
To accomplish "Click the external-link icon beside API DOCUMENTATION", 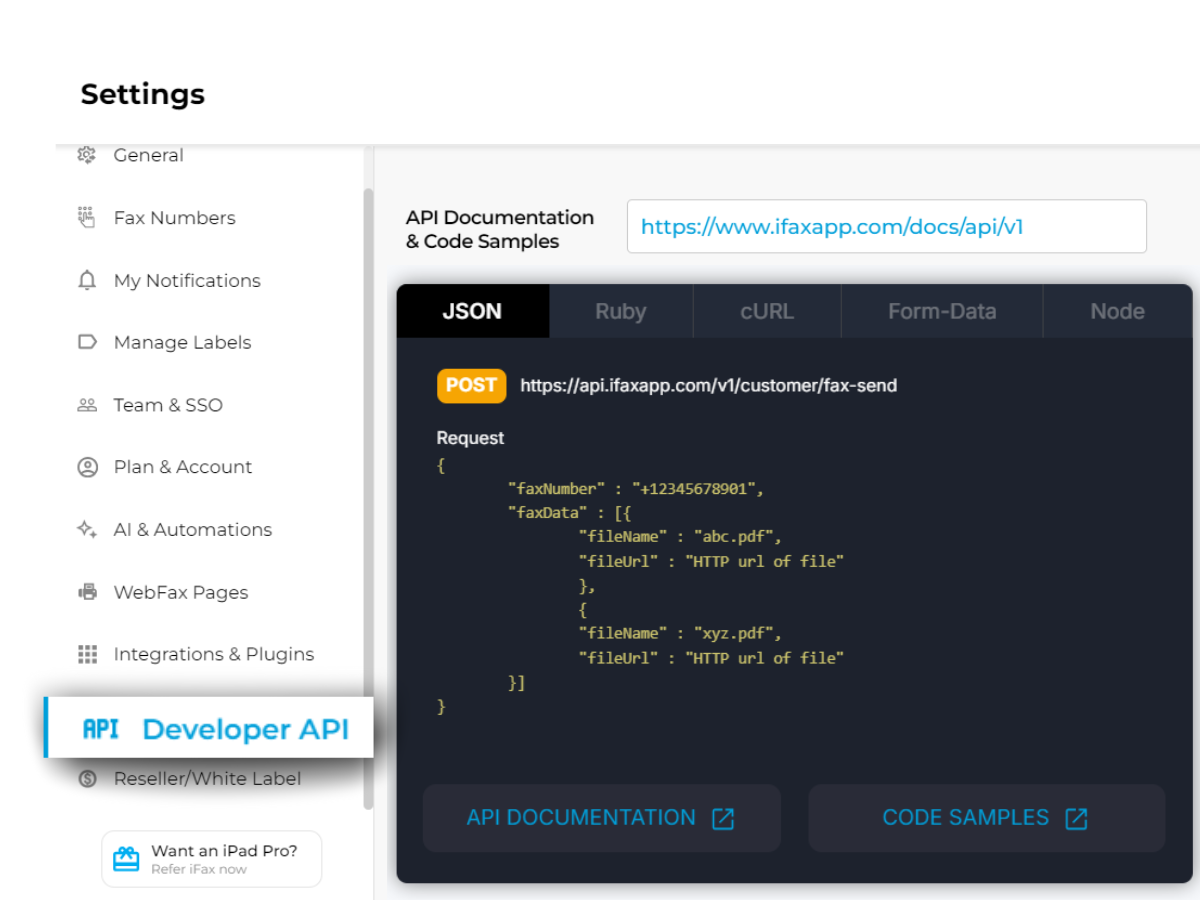I will tap(723, 818).
